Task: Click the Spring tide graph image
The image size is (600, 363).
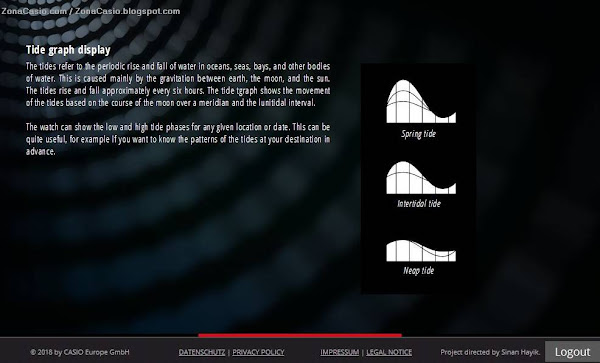Action: tap(421, 101)
